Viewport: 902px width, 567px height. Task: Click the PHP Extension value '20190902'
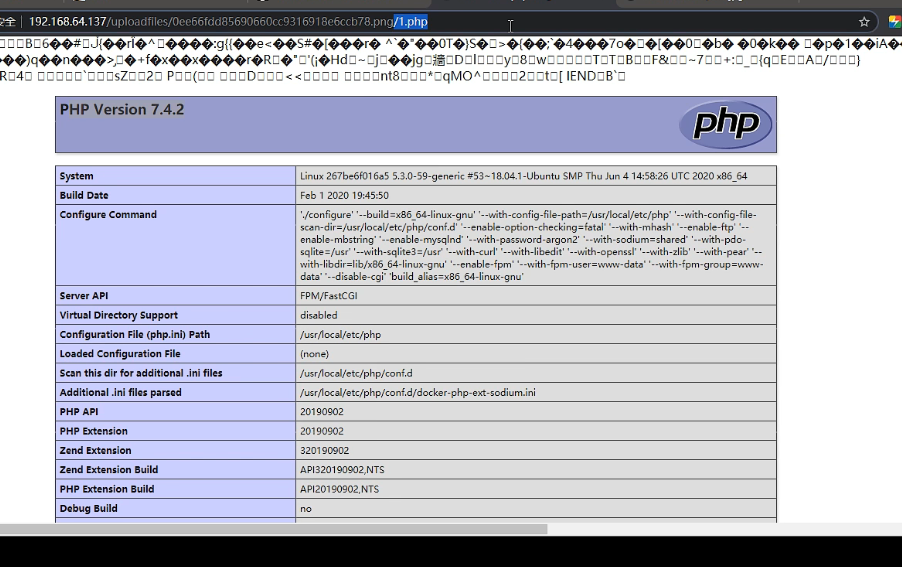coord(322,431)
